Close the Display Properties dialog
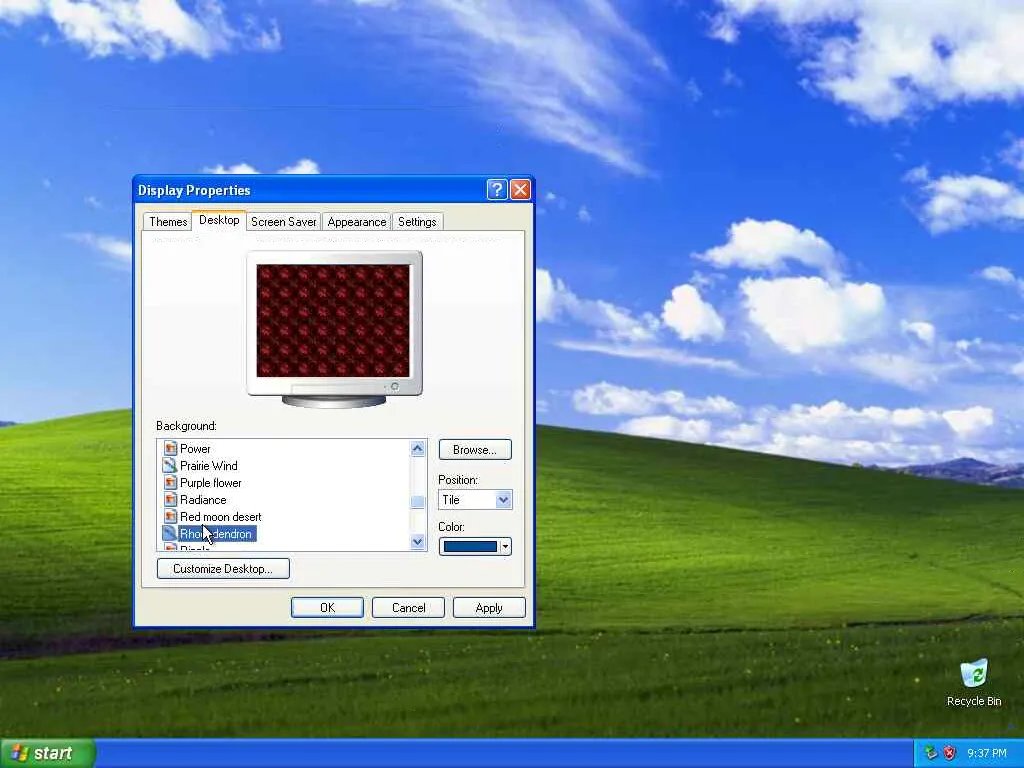The height and width of the screenshot is (768, 1024). point(520,190)
